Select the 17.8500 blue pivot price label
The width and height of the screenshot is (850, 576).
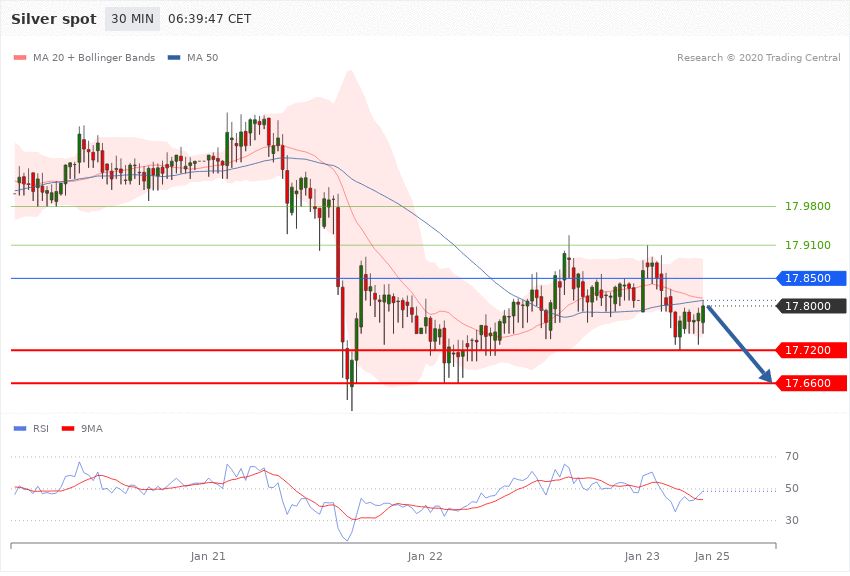(x=811, y=278)
